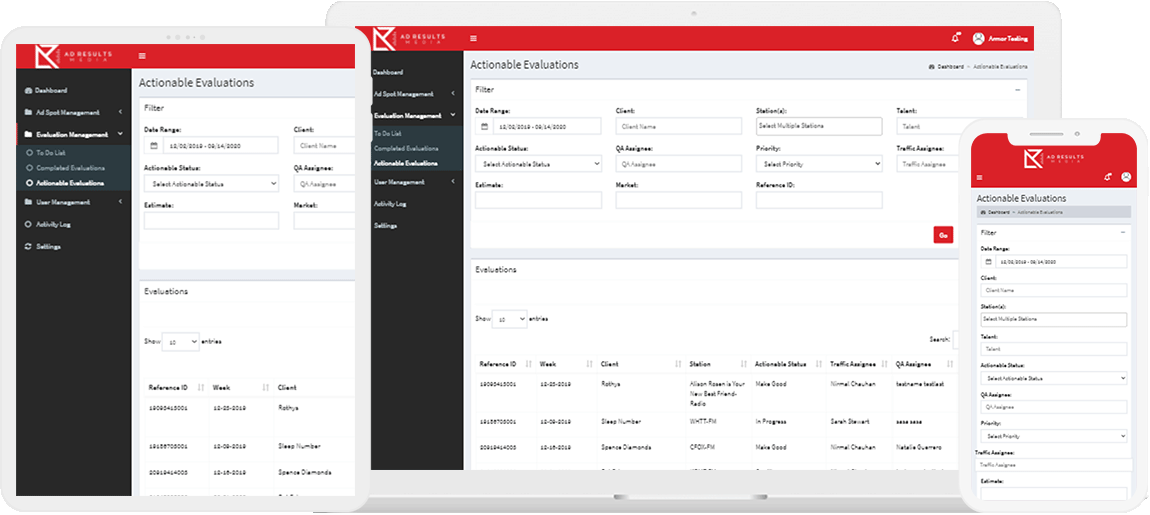Click Evaluation Management folder icon on tablet
The height and width of the screenshot is (515, 1150).
tap(28, 134)
